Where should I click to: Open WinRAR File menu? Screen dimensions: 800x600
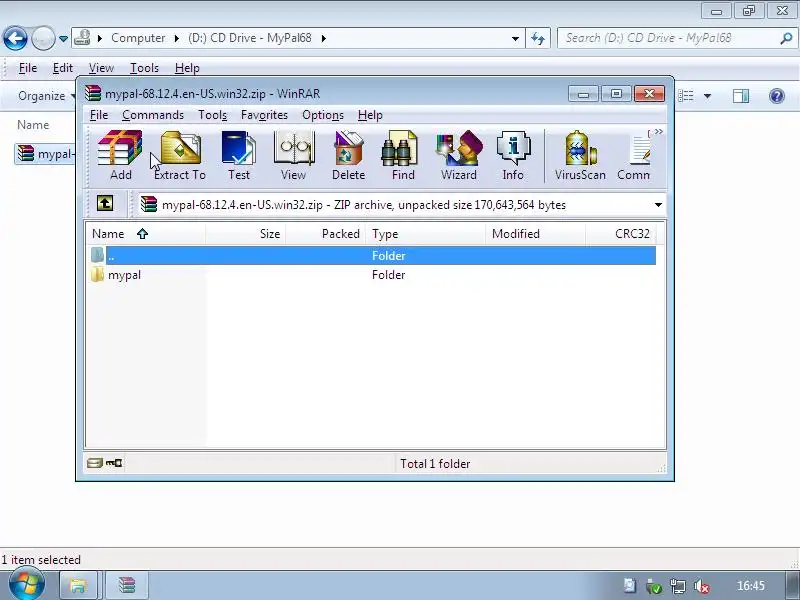[x=99, y=115]
